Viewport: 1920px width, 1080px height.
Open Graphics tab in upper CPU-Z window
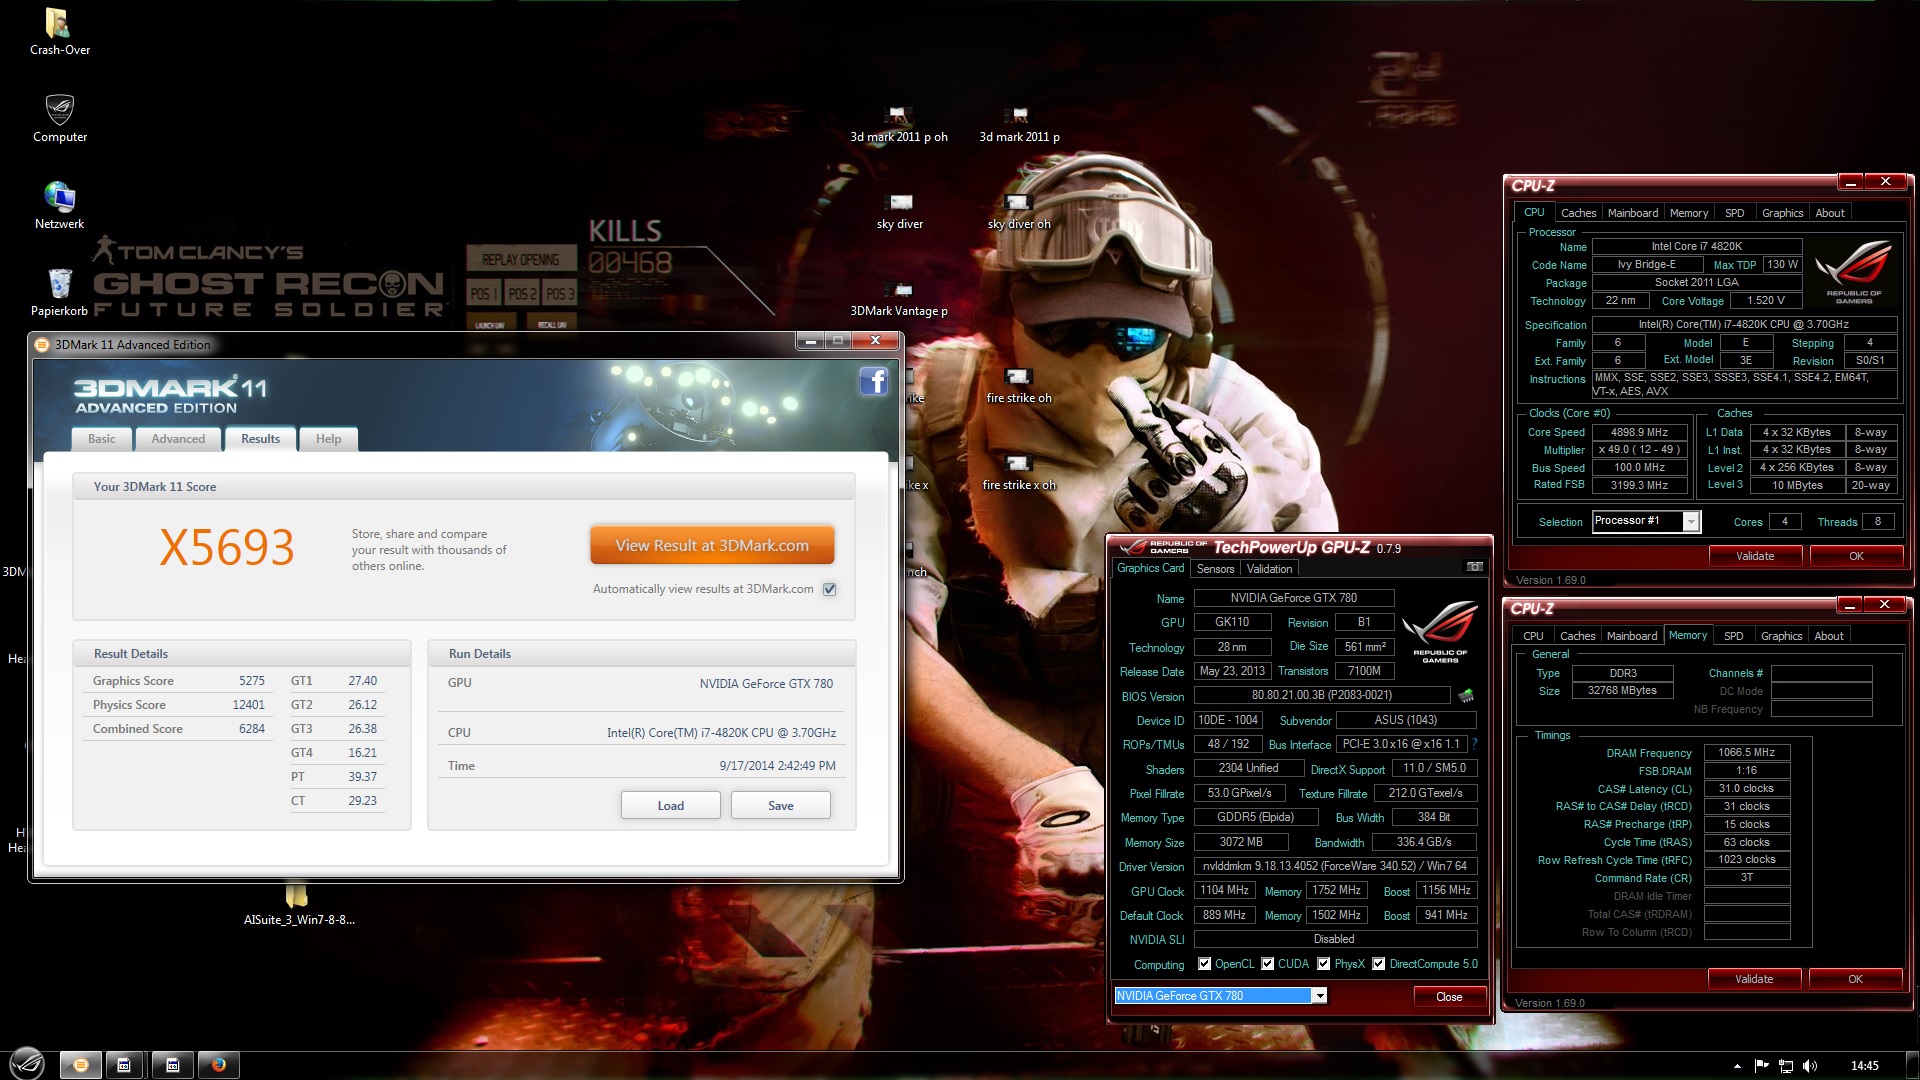click(1782, 213)
